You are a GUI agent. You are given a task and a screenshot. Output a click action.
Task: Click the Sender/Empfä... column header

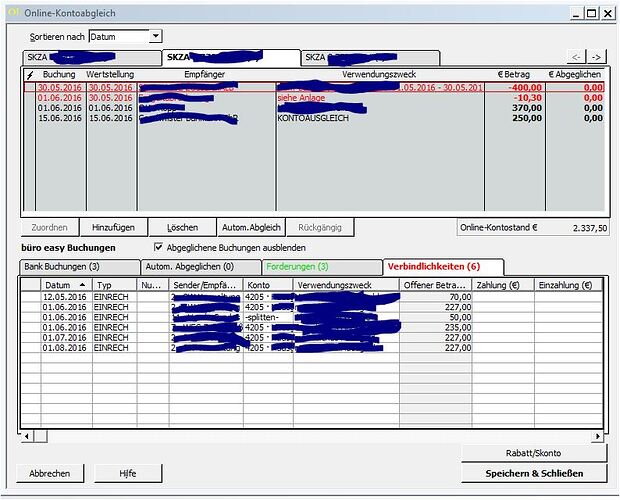tap(206, 285)
